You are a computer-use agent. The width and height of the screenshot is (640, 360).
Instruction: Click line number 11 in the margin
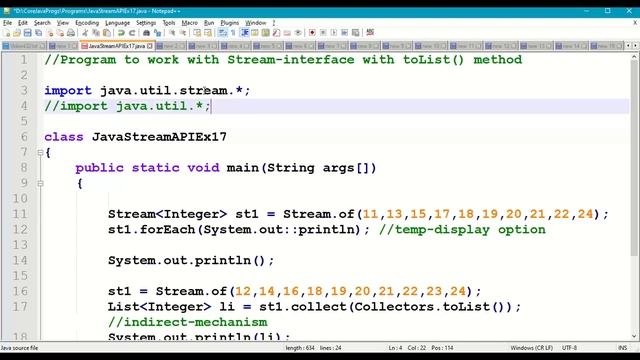(20, 214)
